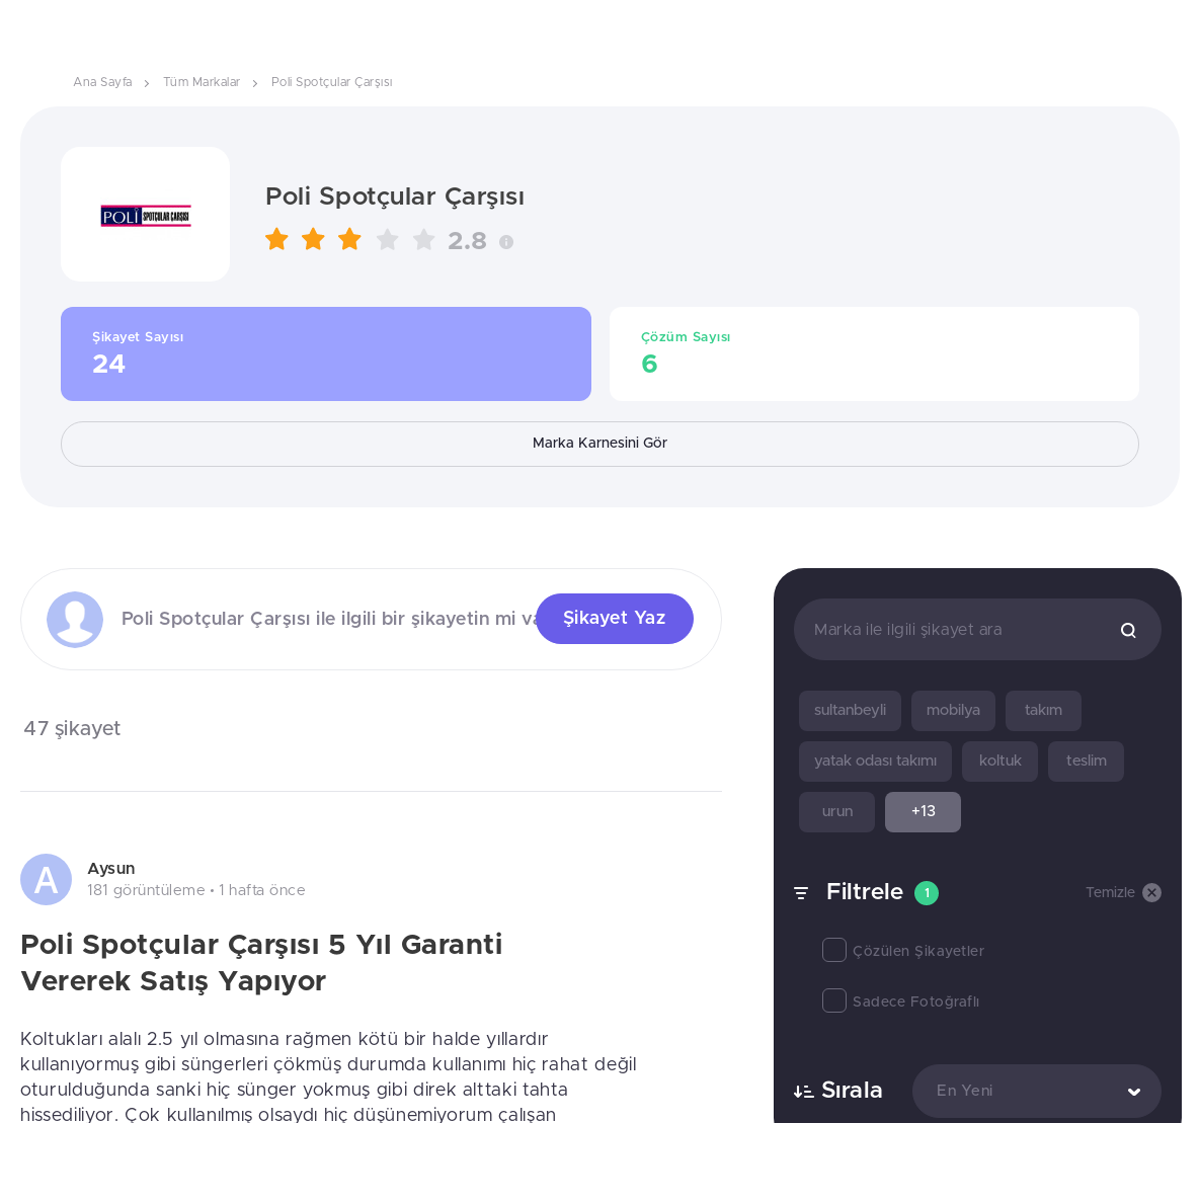
Task: Clear filters with the Temizle X icon
Action: (x=1152, y=893)
